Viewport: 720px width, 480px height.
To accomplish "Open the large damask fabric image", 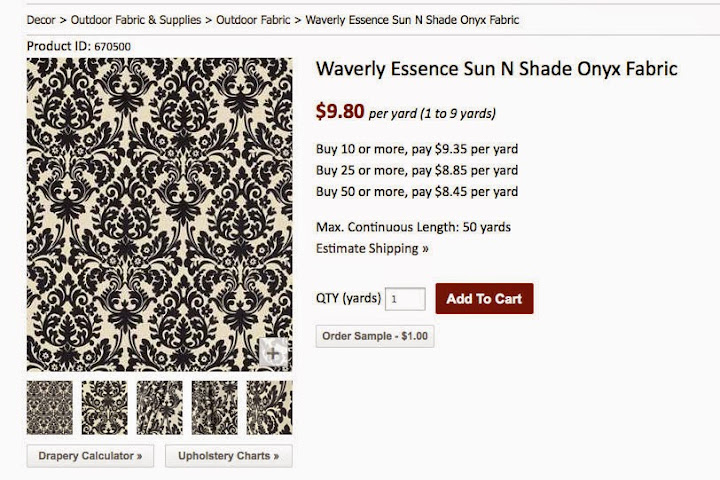I will 159,214.
